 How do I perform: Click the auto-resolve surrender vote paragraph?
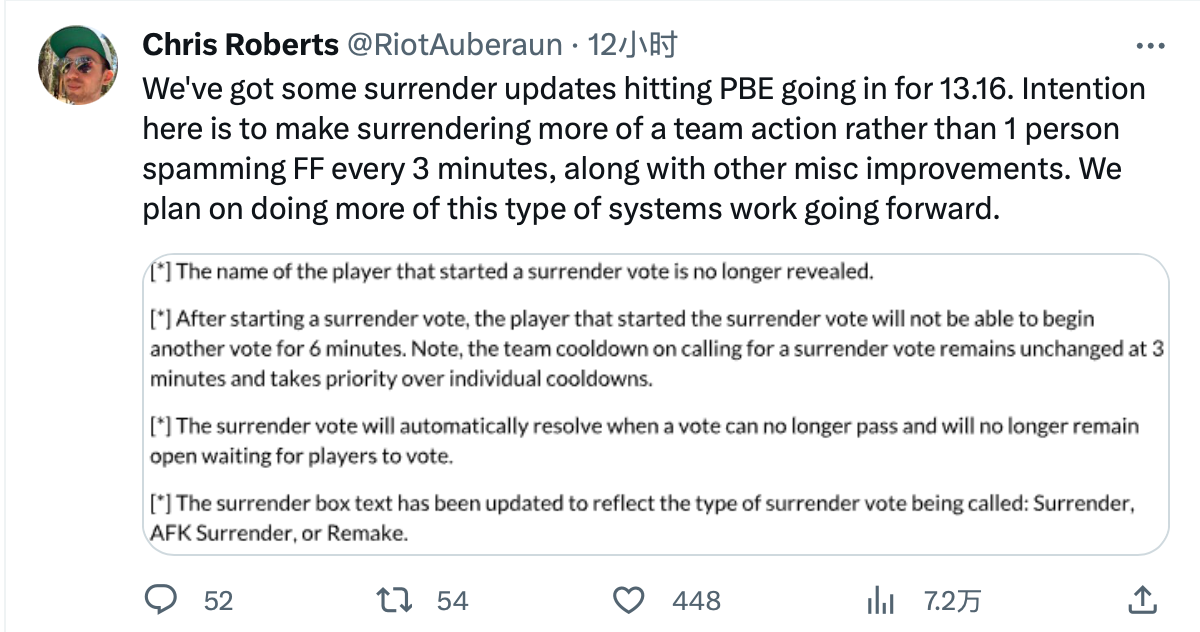[644, 441]
